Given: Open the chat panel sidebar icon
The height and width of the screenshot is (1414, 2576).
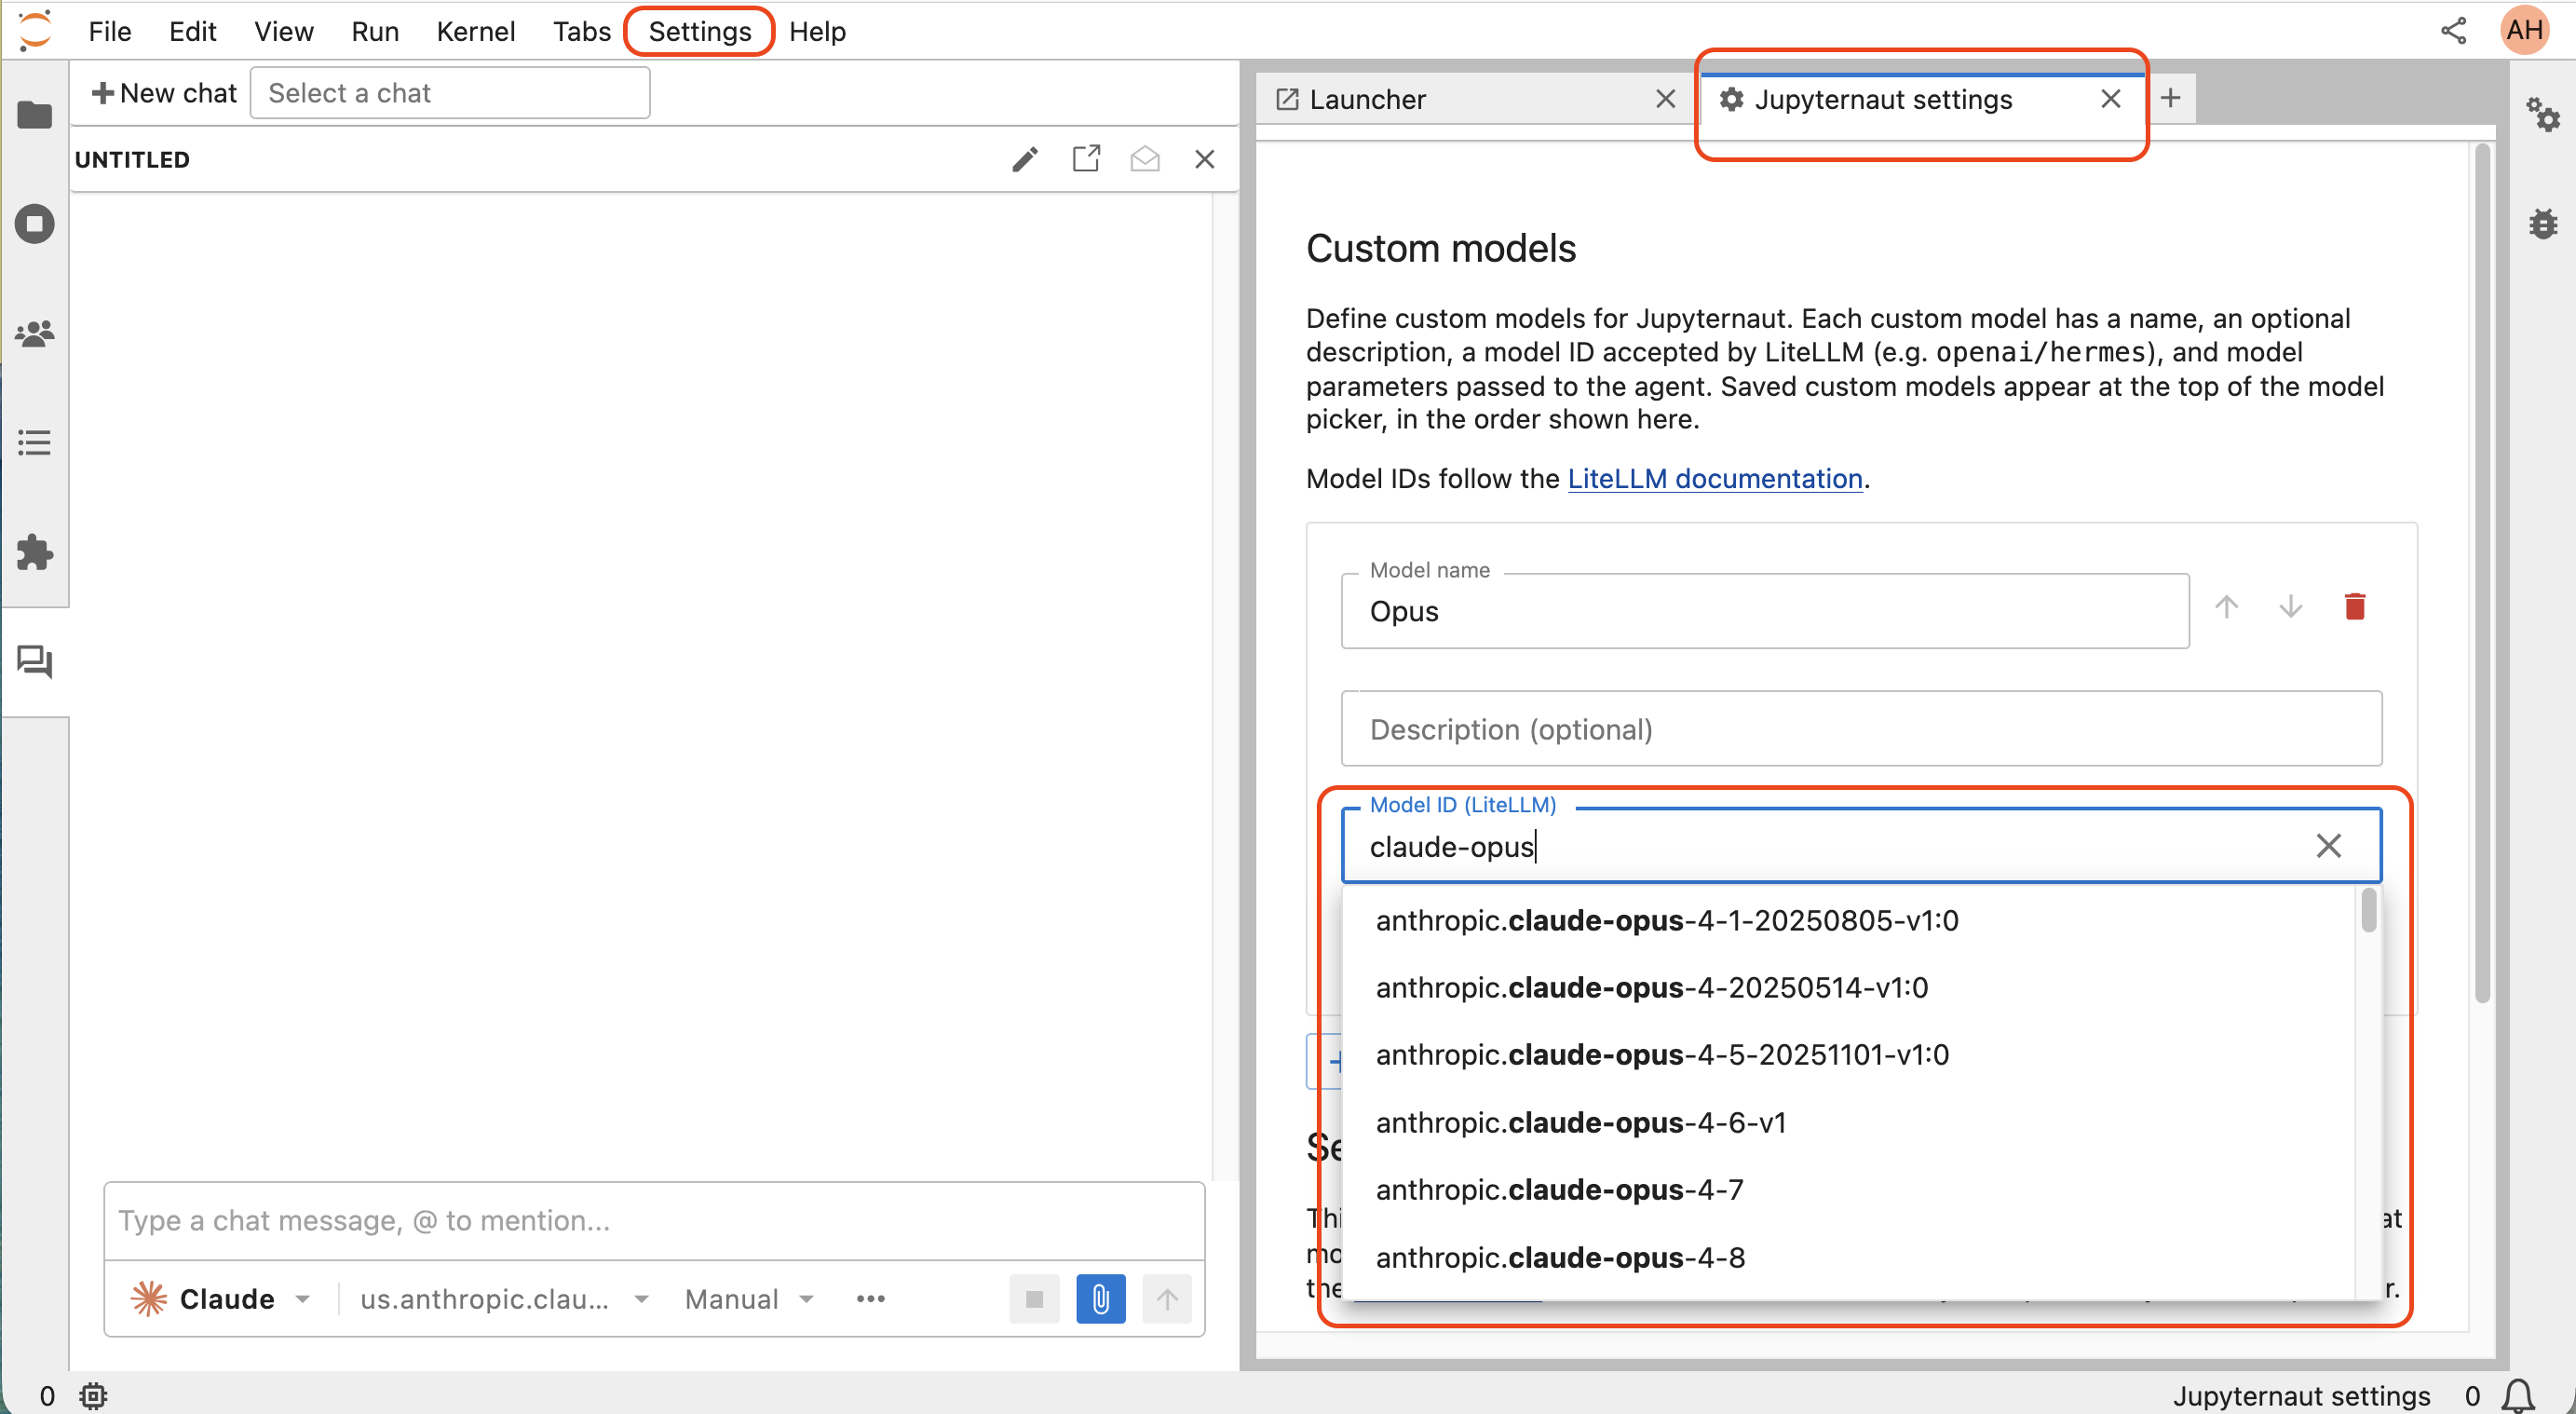Looking at the screenshot, I should coord(35,661).
